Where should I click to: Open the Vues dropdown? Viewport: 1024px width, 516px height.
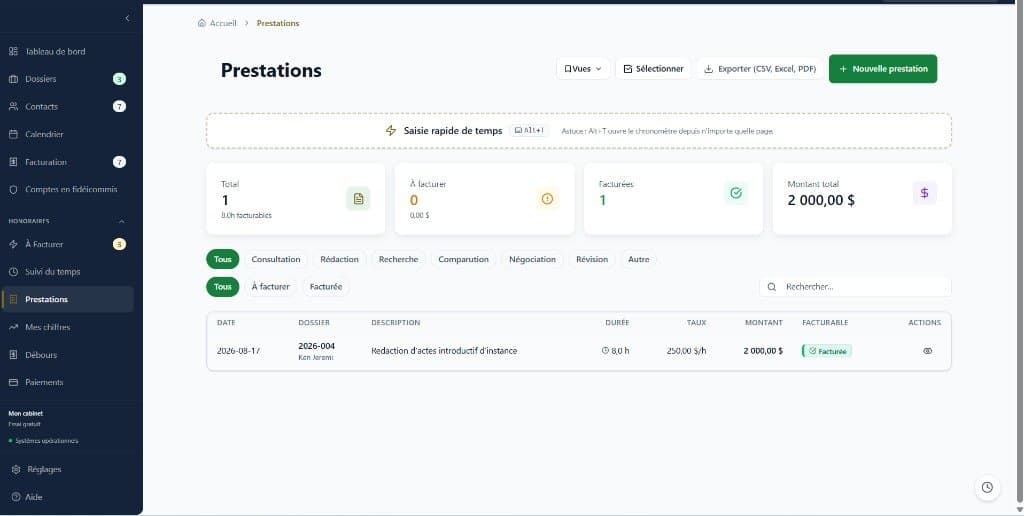(583, 69)
